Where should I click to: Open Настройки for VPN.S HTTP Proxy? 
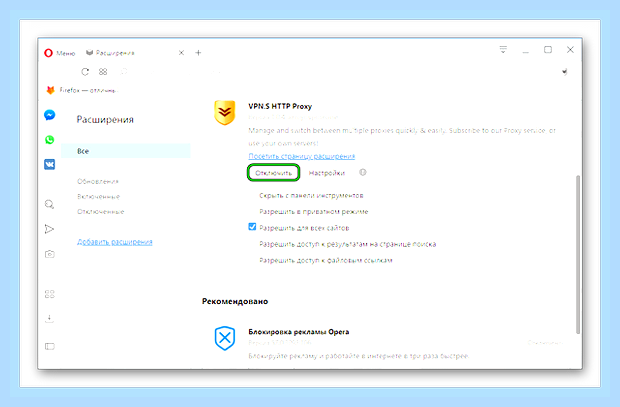click(x=327, y=173)
